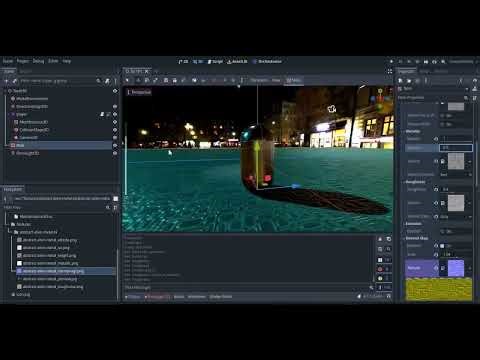Viewport: 480px width, 360px height.
Task: Open the Inspector object history icon
Action: pyautogui.click(x=474, y=80)
